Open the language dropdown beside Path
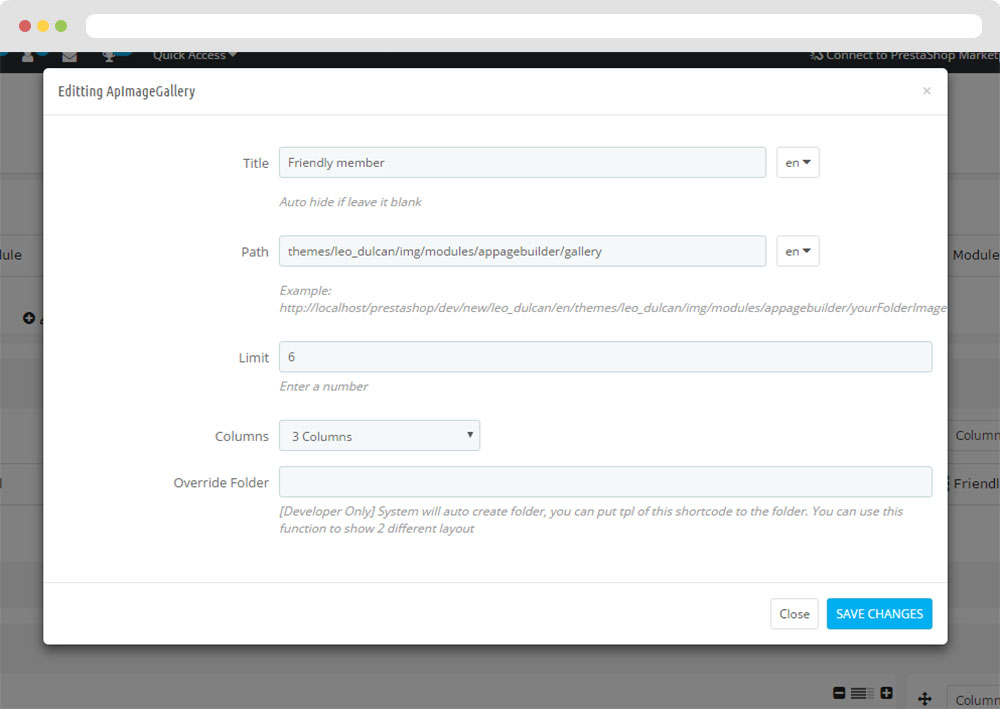Screen dimensions: 1000x709 point(798,251)
